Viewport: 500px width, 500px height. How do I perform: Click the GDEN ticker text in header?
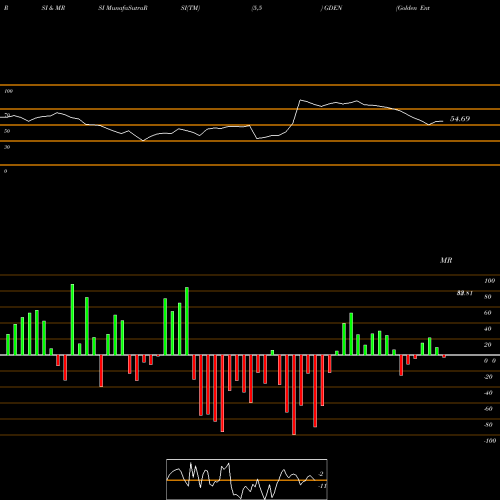pos(333,8)
